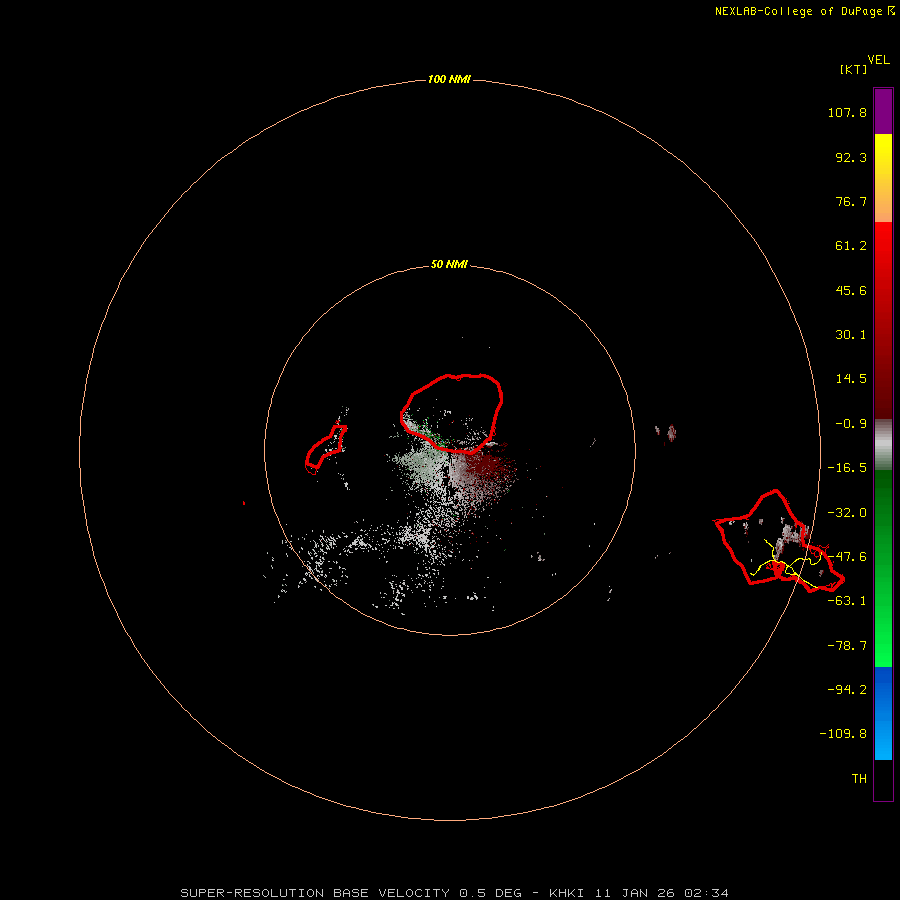Click the -47.6 velocity scale value
The image size is (900, 900).
click(x=847, y=557)
